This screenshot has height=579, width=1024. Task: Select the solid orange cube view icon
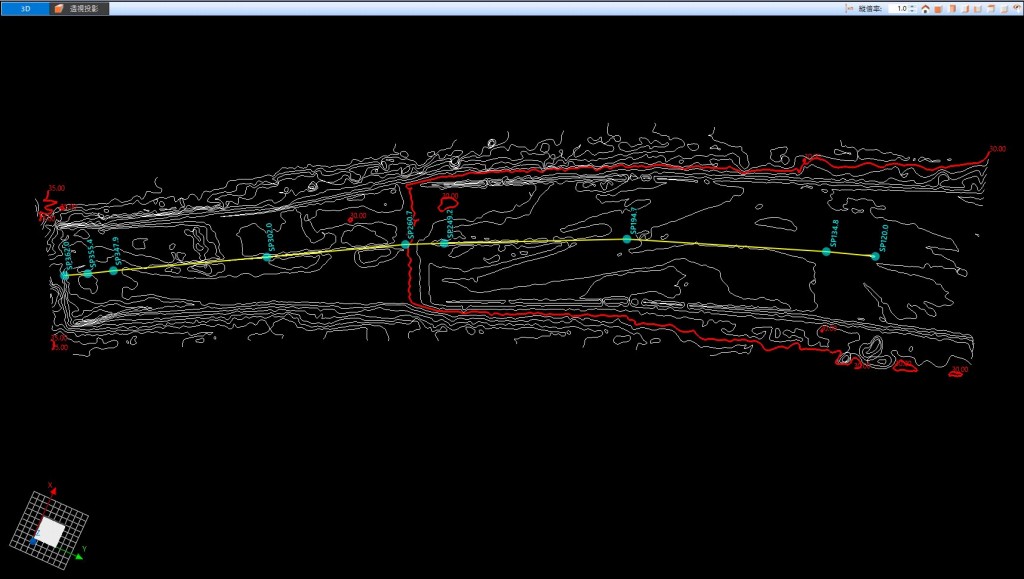[x=939, y=8]
